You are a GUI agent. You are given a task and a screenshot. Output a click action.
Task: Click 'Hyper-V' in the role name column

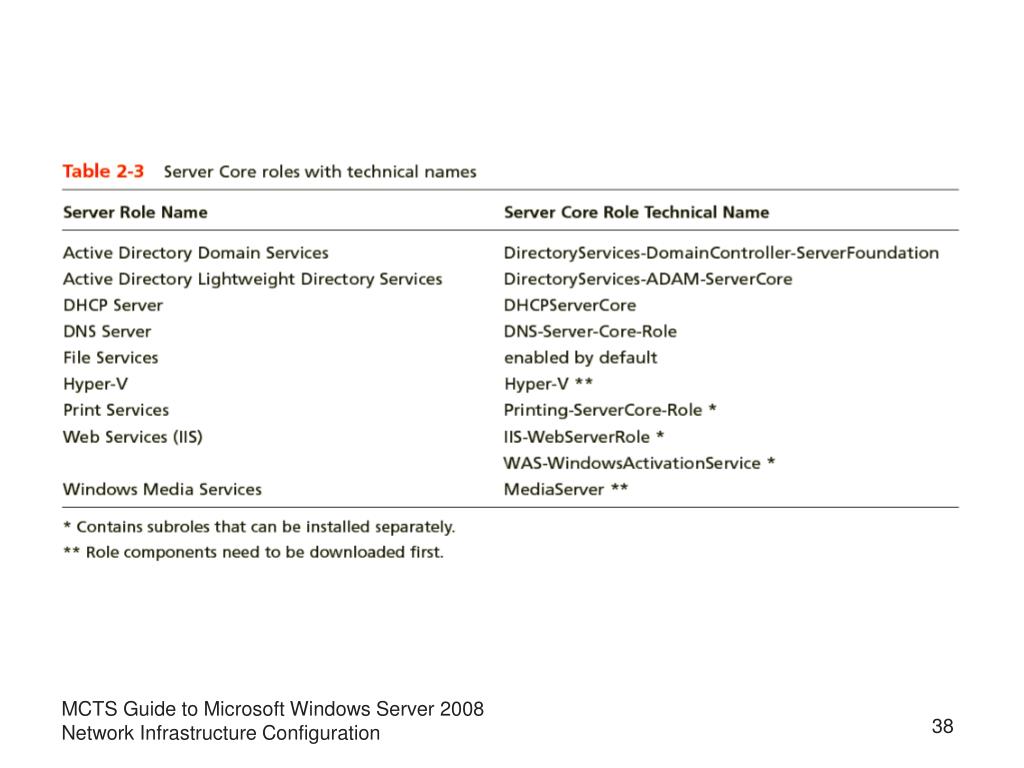95,384
